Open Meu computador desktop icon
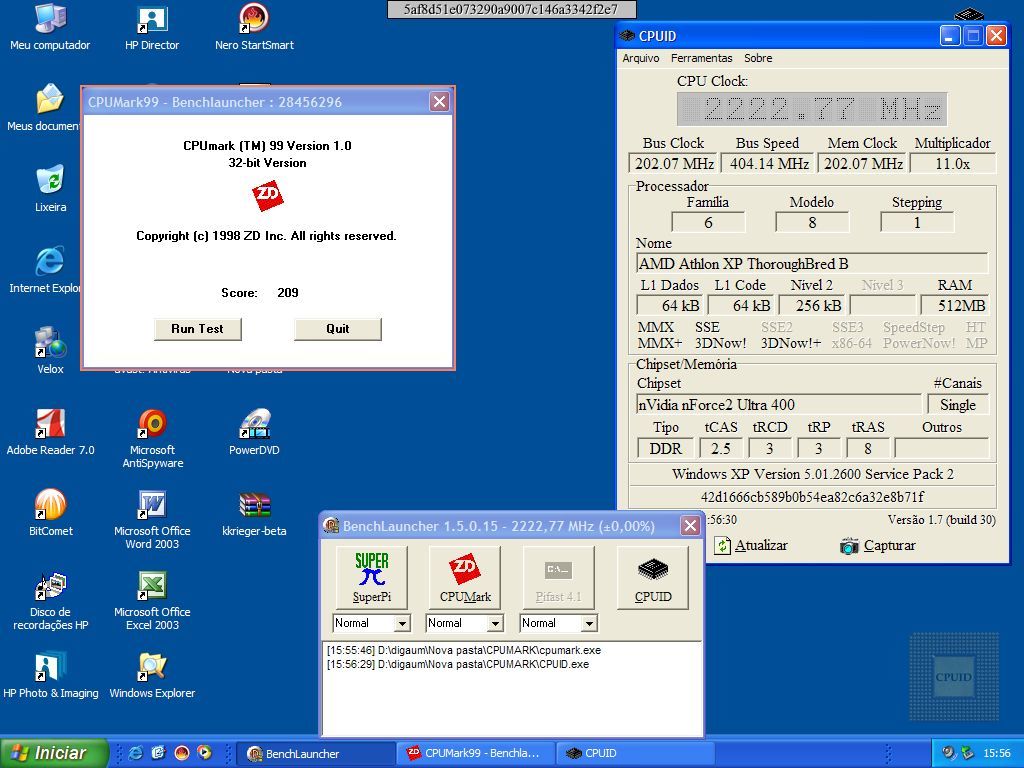The height and width of the screenshot is (768, 1024). point(50,27)
